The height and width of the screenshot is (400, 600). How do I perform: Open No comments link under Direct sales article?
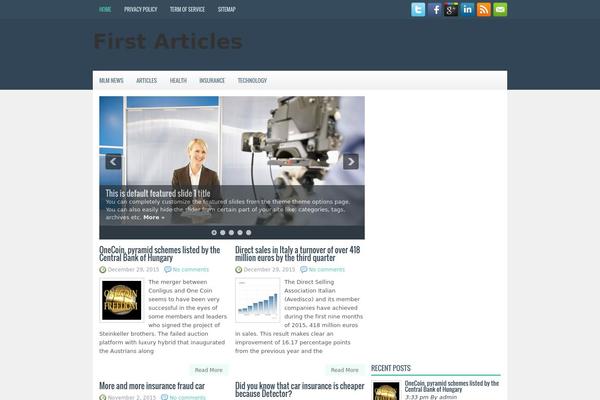pyautogui.click(x=326, y=269)
